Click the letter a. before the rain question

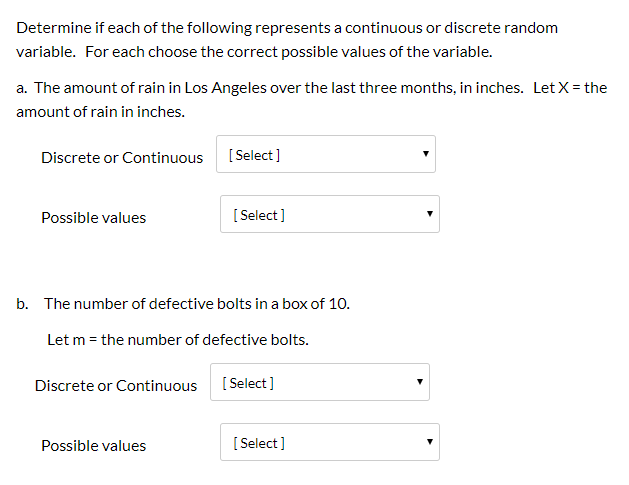click(22, 88)
